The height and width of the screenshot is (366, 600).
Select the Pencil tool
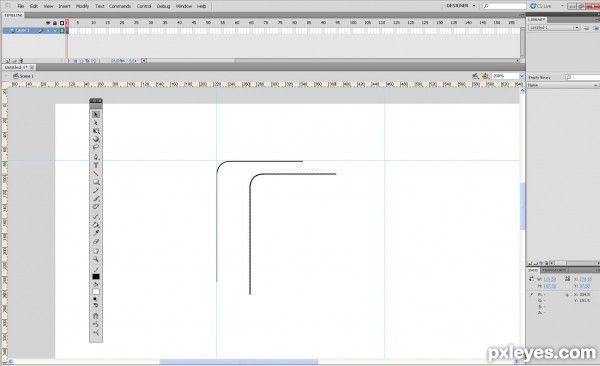click(96, 190)
